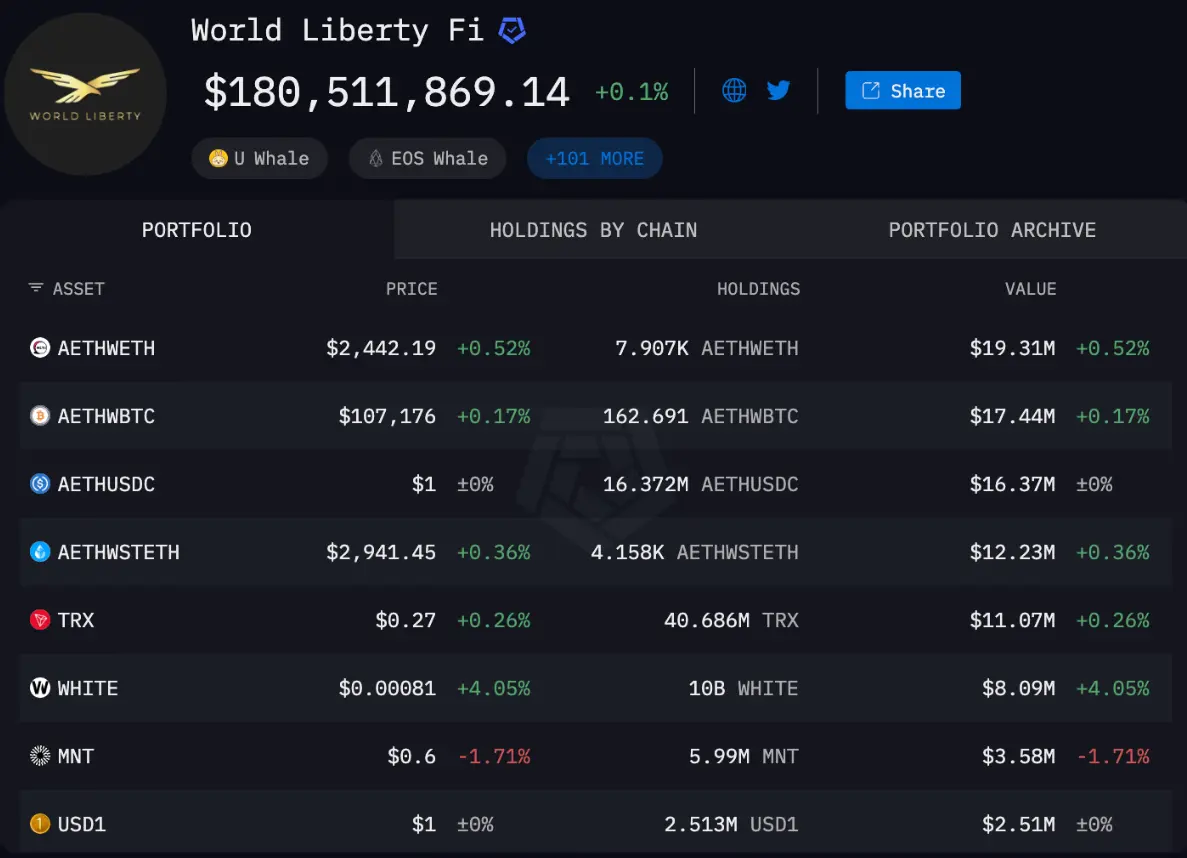Click the AETHWETH token icon

(x=40, y=348)
